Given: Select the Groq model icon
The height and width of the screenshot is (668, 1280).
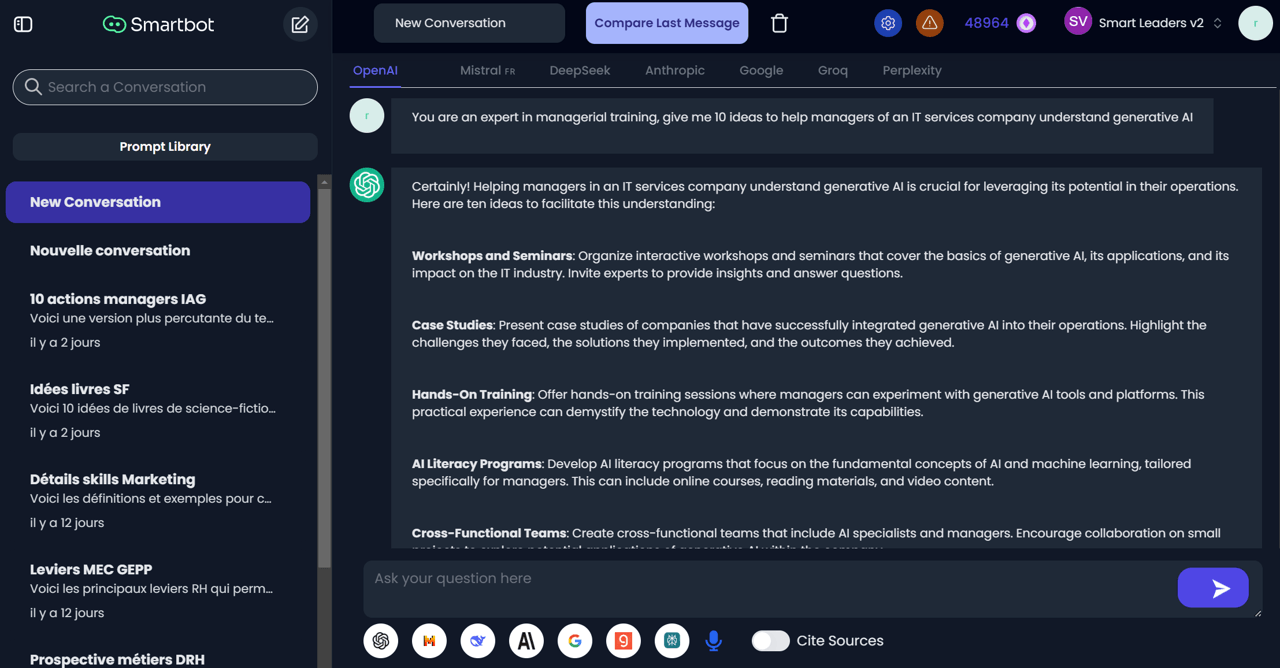Looking at the screenshot, I should tap(623, 640).
